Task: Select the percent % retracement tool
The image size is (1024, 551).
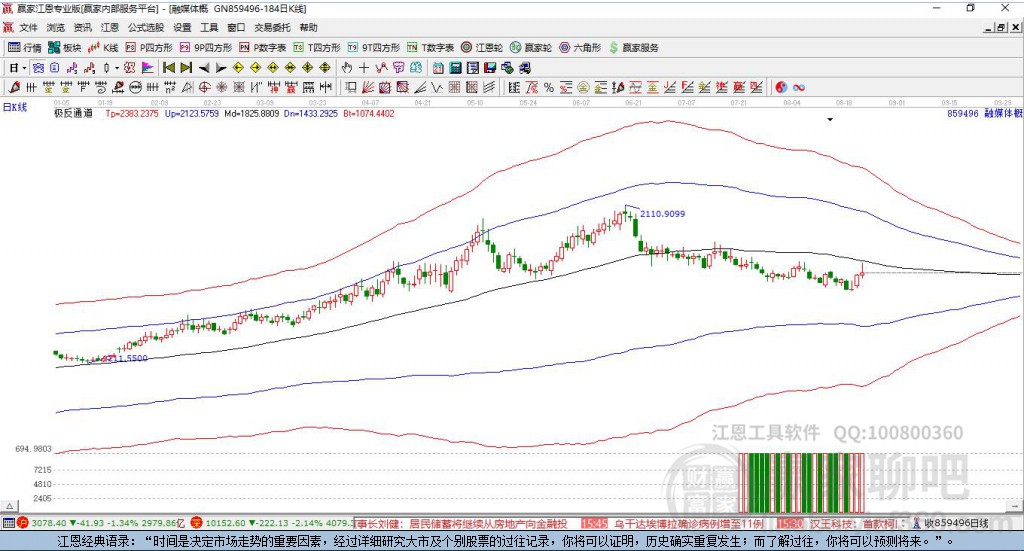Action: (549, 87)
